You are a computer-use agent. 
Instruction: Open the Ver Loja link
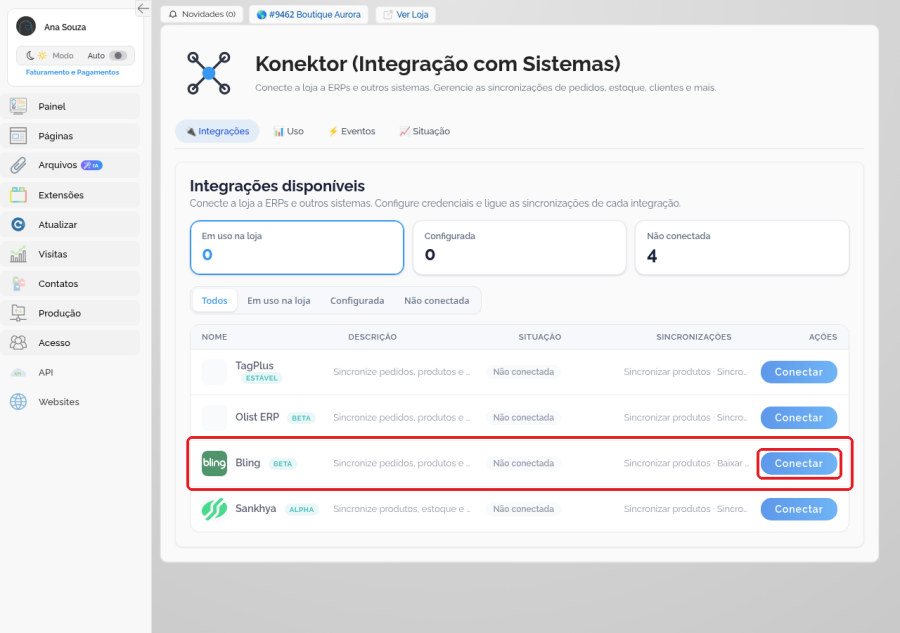(406, 14)
